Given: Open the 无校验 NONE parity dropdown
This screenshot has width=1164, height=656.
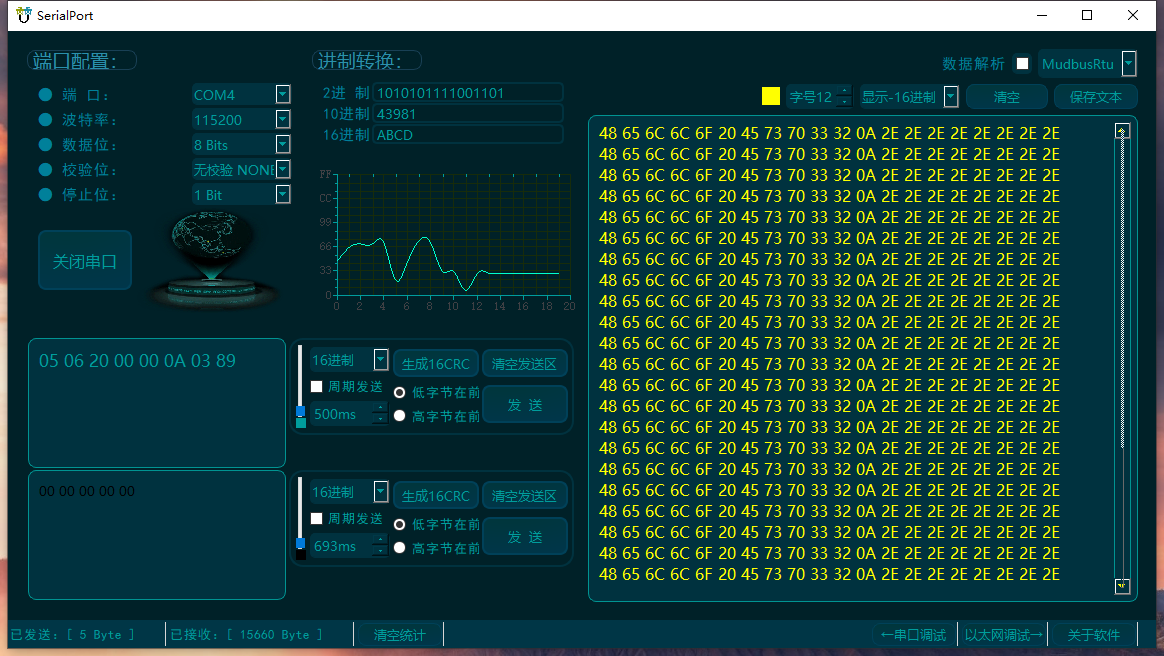Looking at the screenshot, I should click(x=283, y=169).
